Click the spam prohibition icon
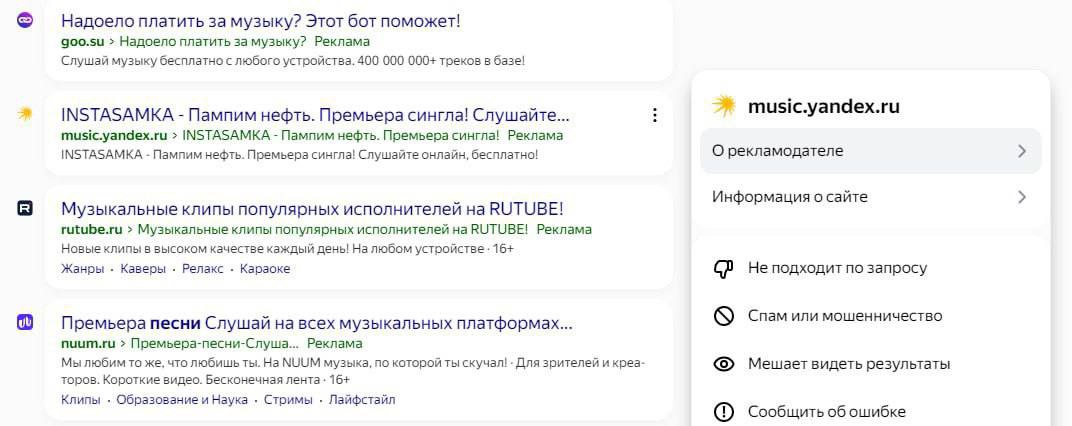 pos(724,316)
